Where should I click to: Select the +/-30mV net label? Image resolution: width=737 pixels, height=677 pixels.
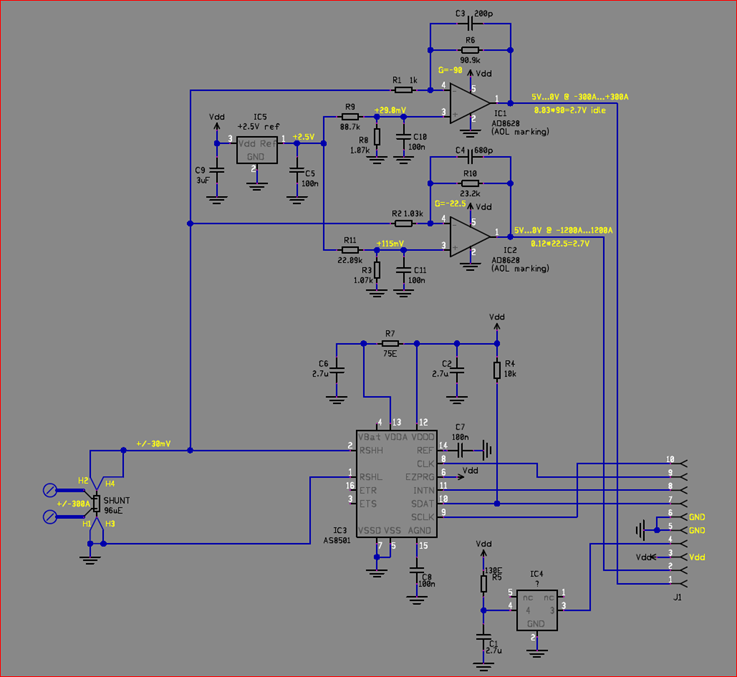[153, 444]
